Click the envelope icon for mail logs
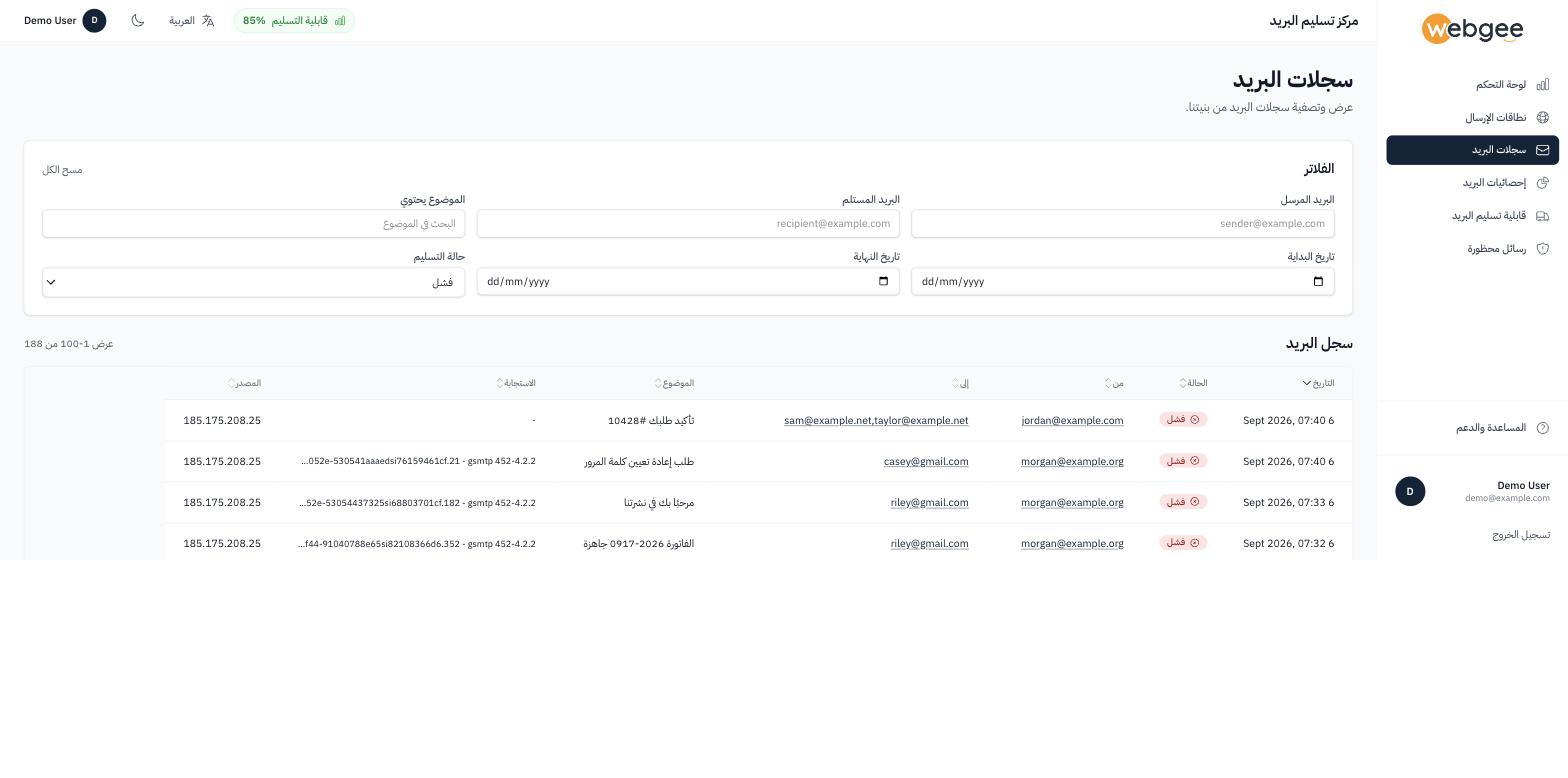The image size is (1568, 778). [1543, 150]
